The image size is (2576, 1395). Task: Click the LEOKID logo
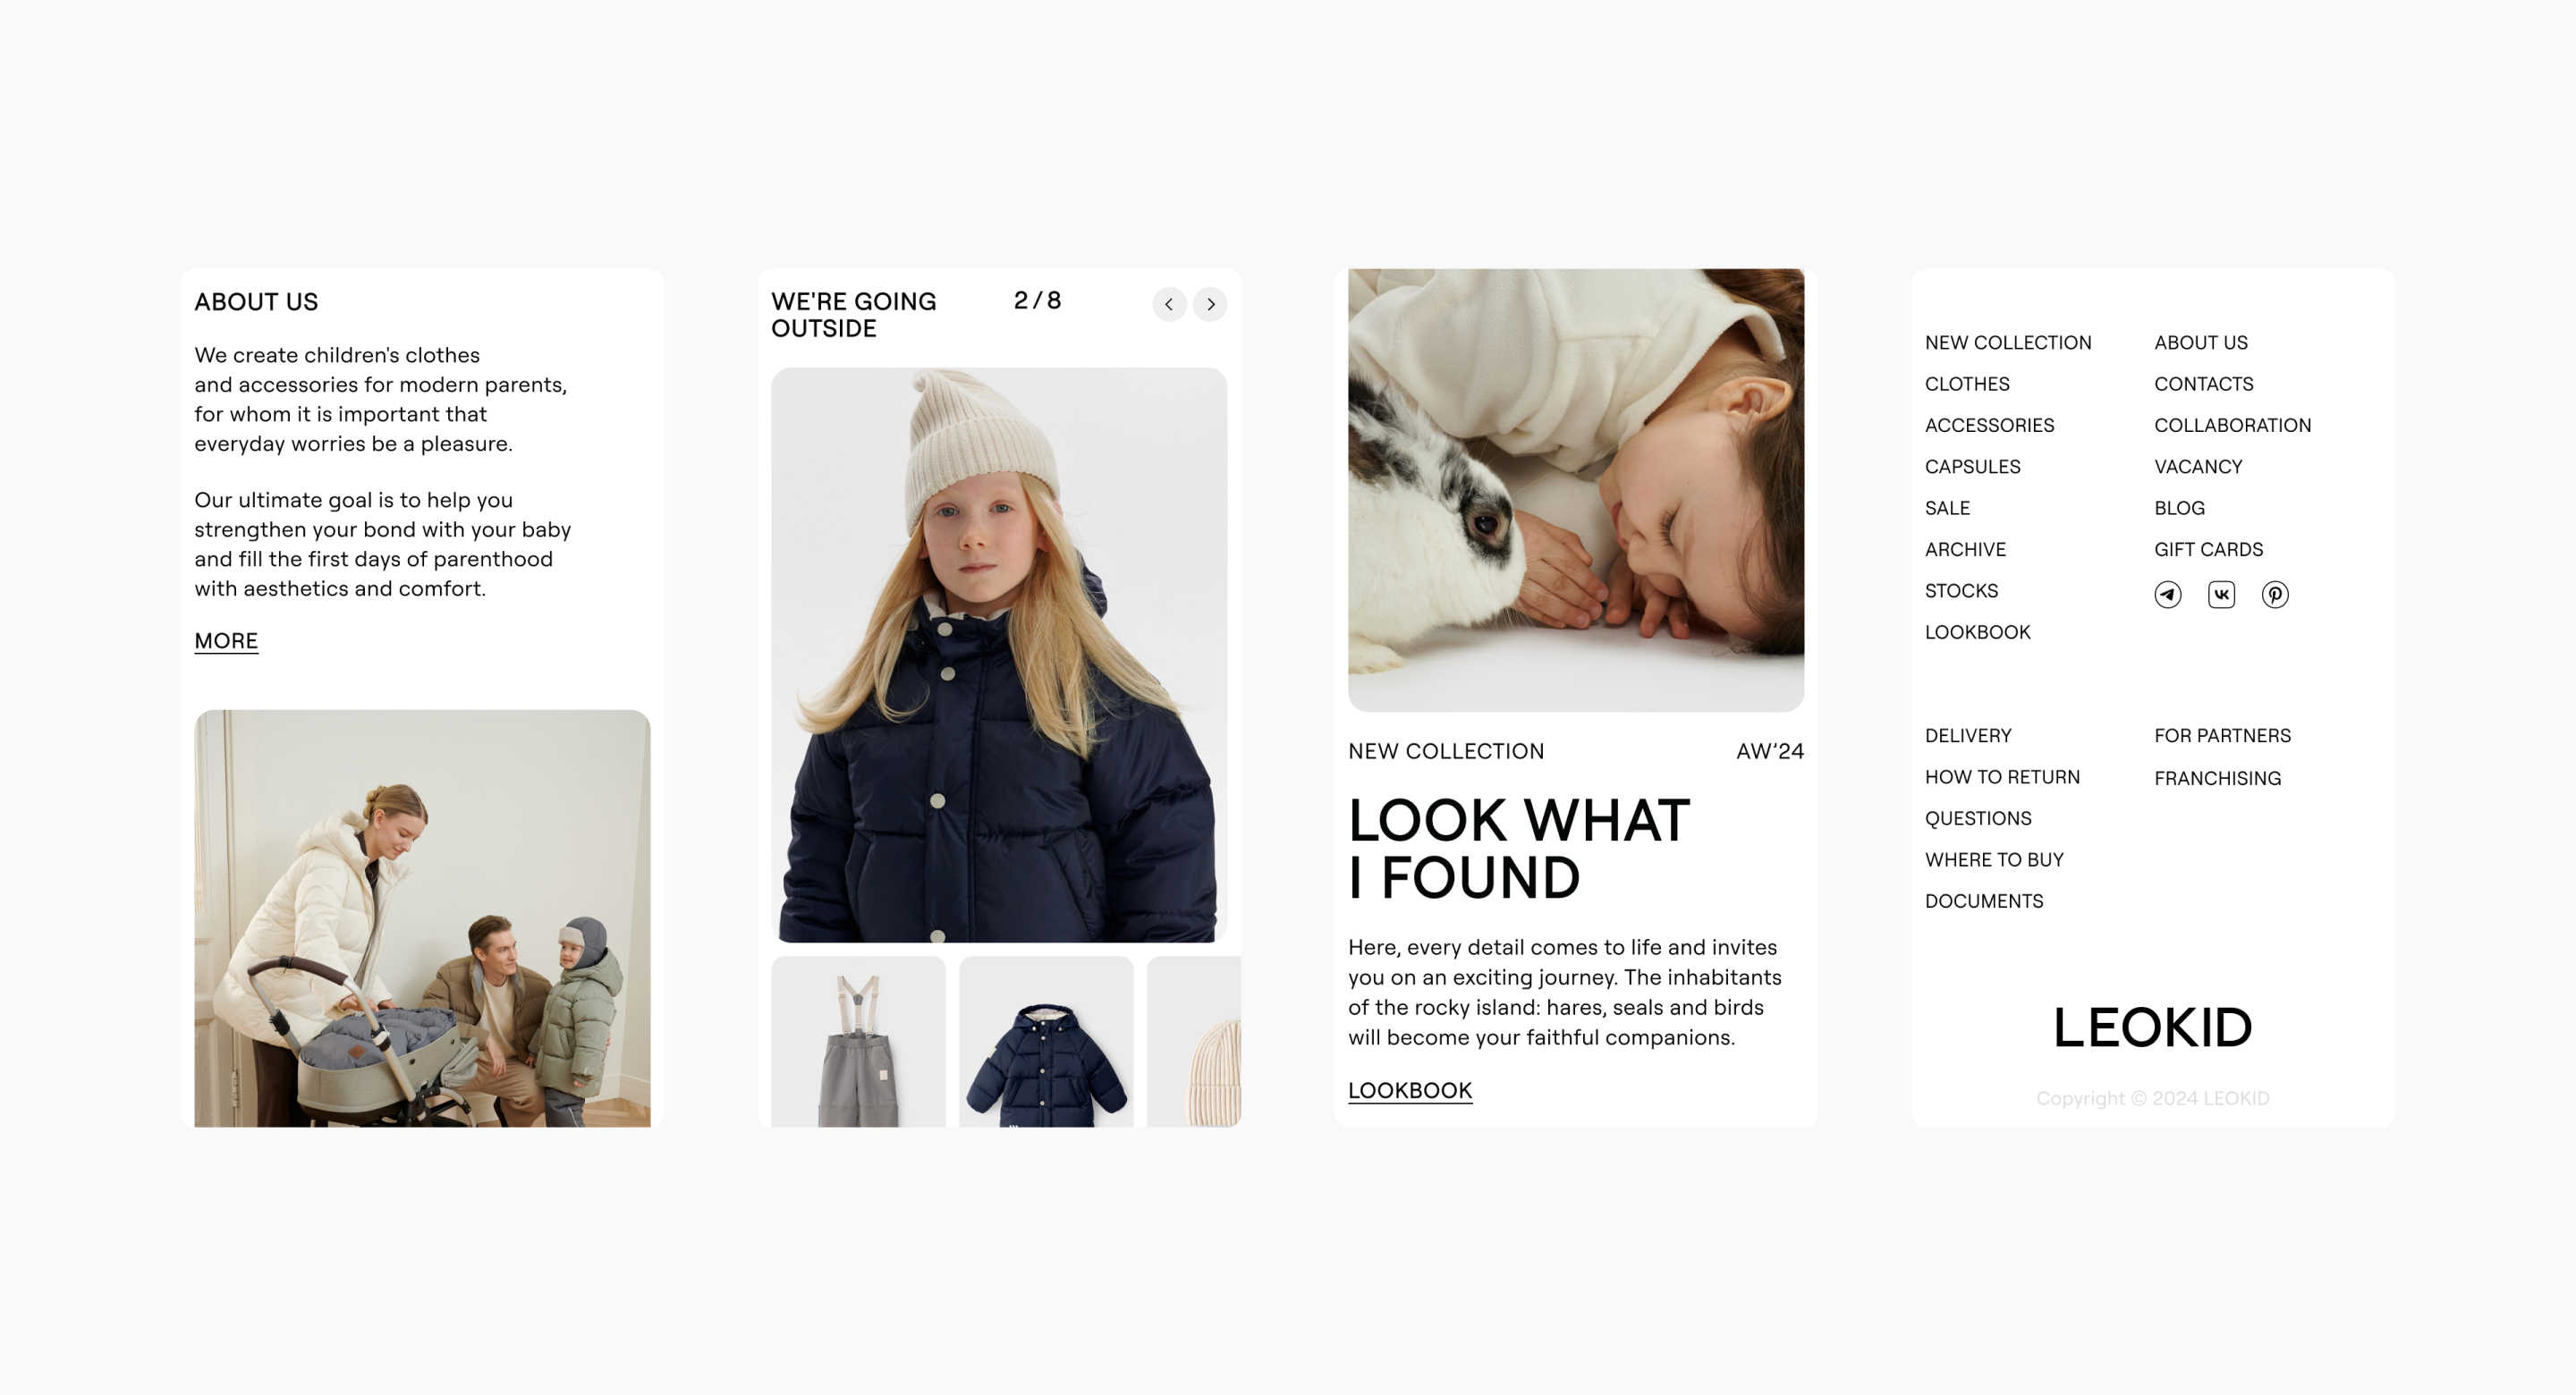click(2152, 1028)
